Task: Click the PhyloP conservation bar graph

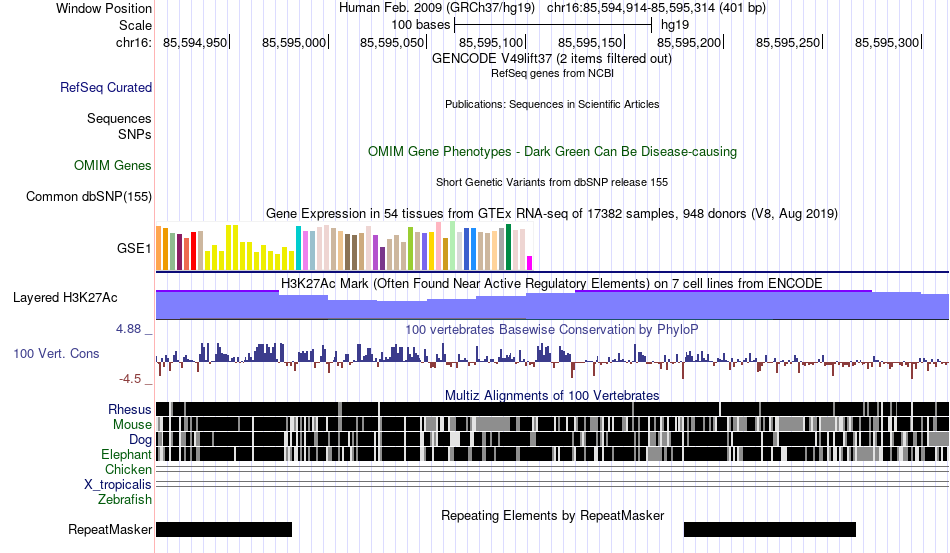Action: 552,361
